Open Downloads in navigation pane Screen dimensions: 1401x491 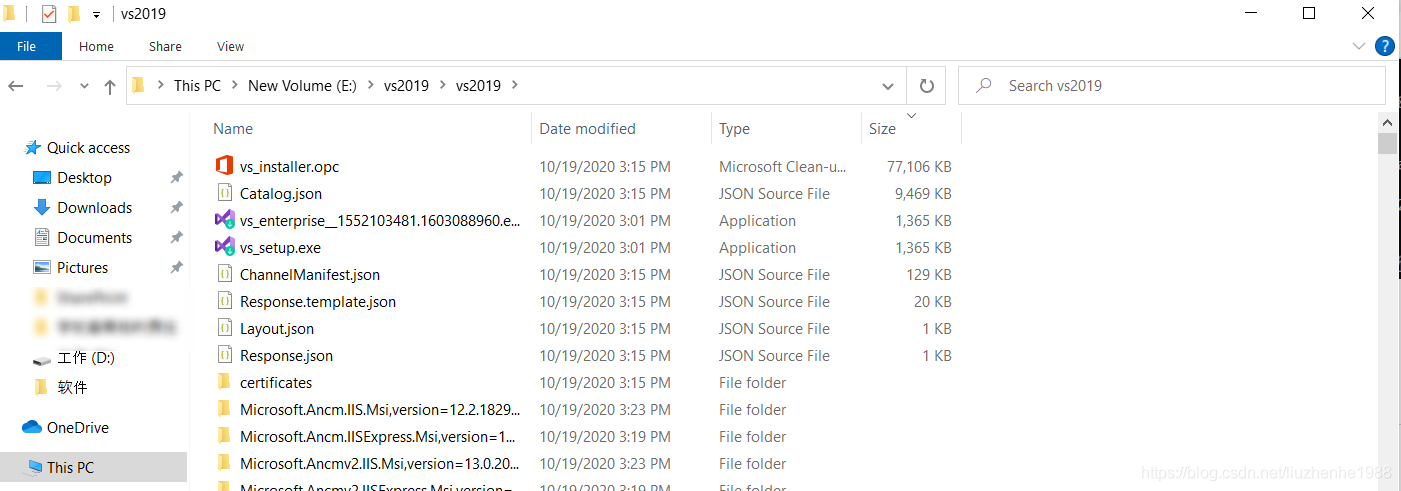pyautogui.click(x=94, y=208)
